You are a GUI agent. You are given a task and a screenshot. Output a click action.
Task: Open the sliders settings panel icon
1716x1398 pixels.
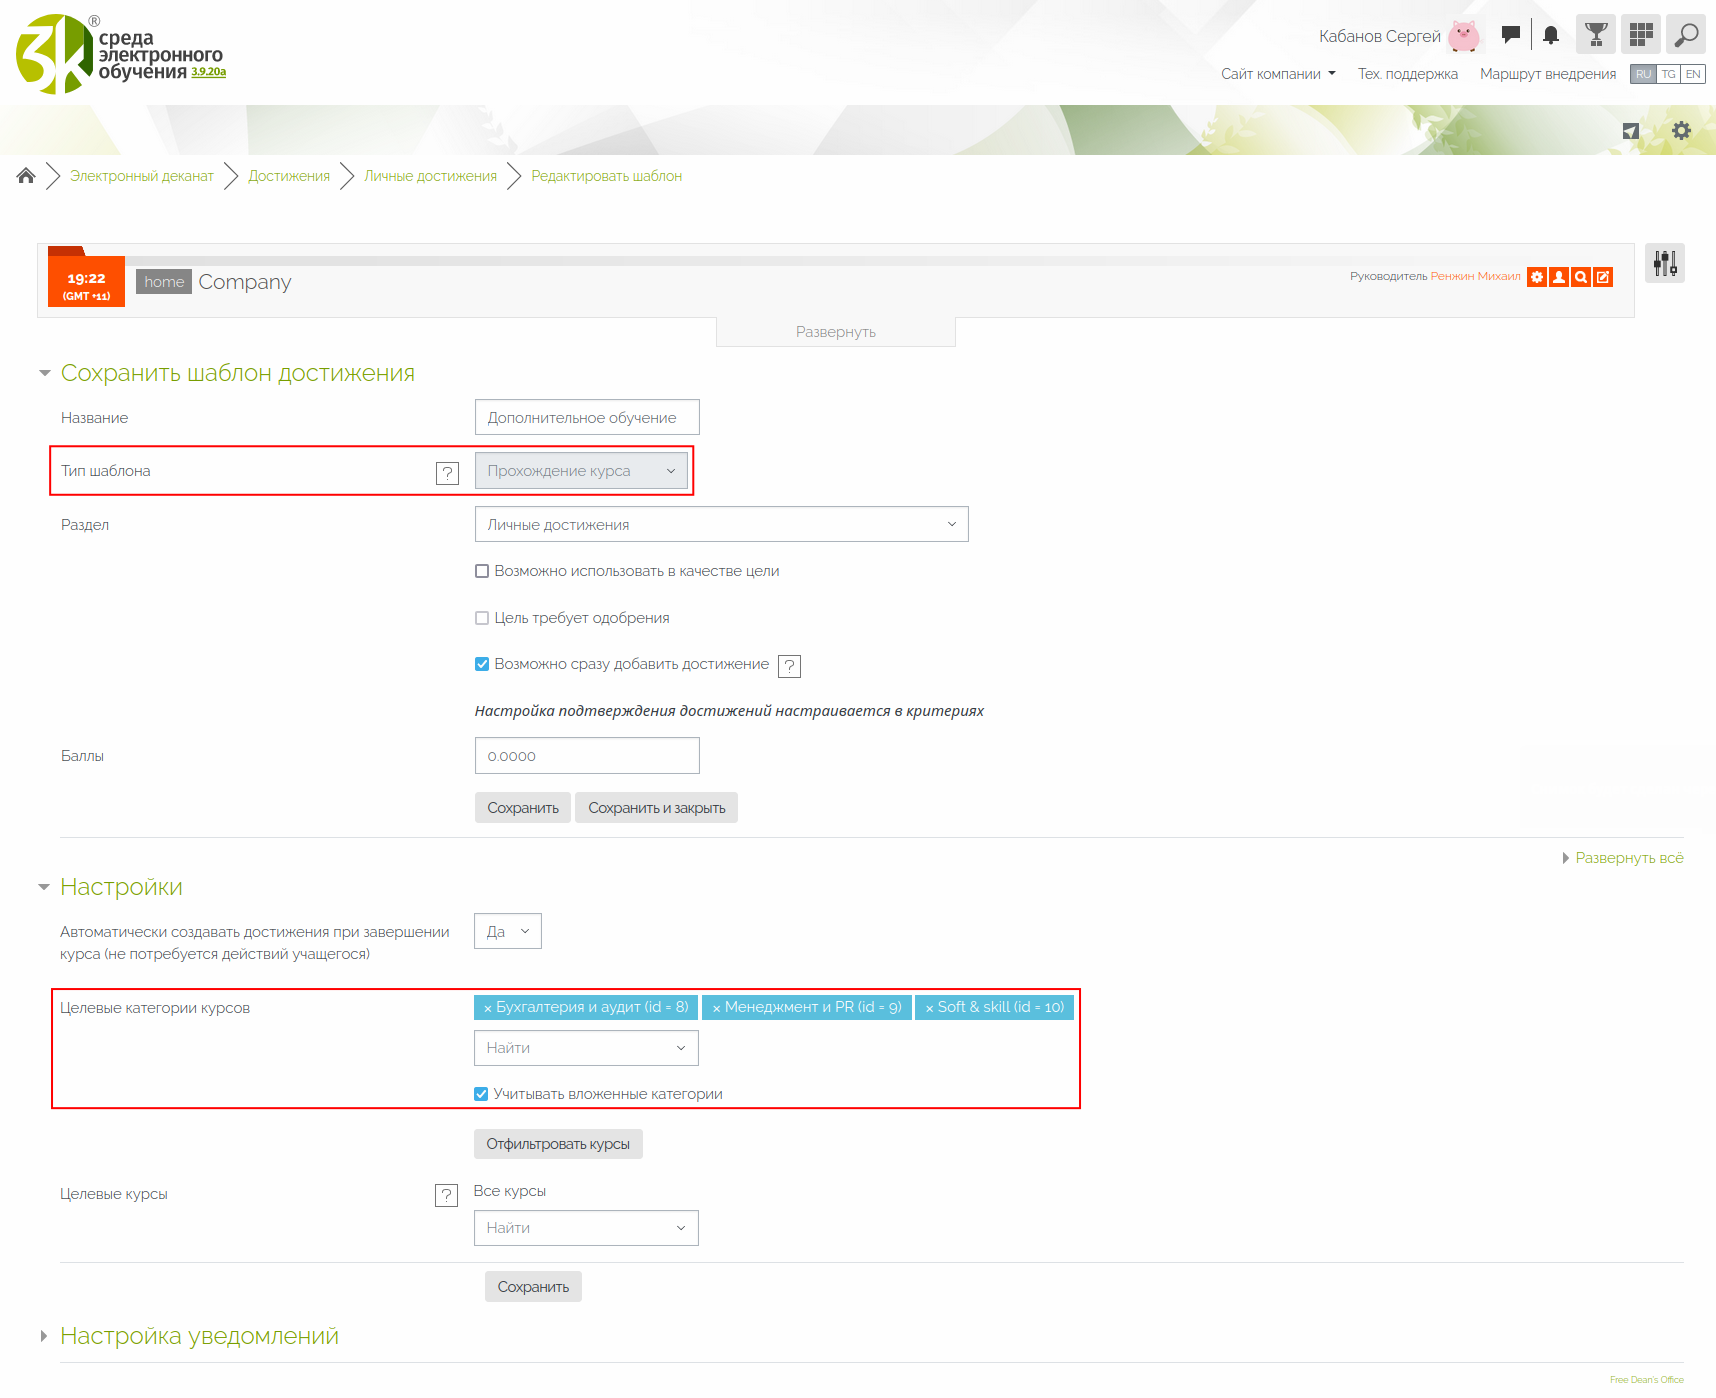pyautogui.click(x=1664, y=263)
